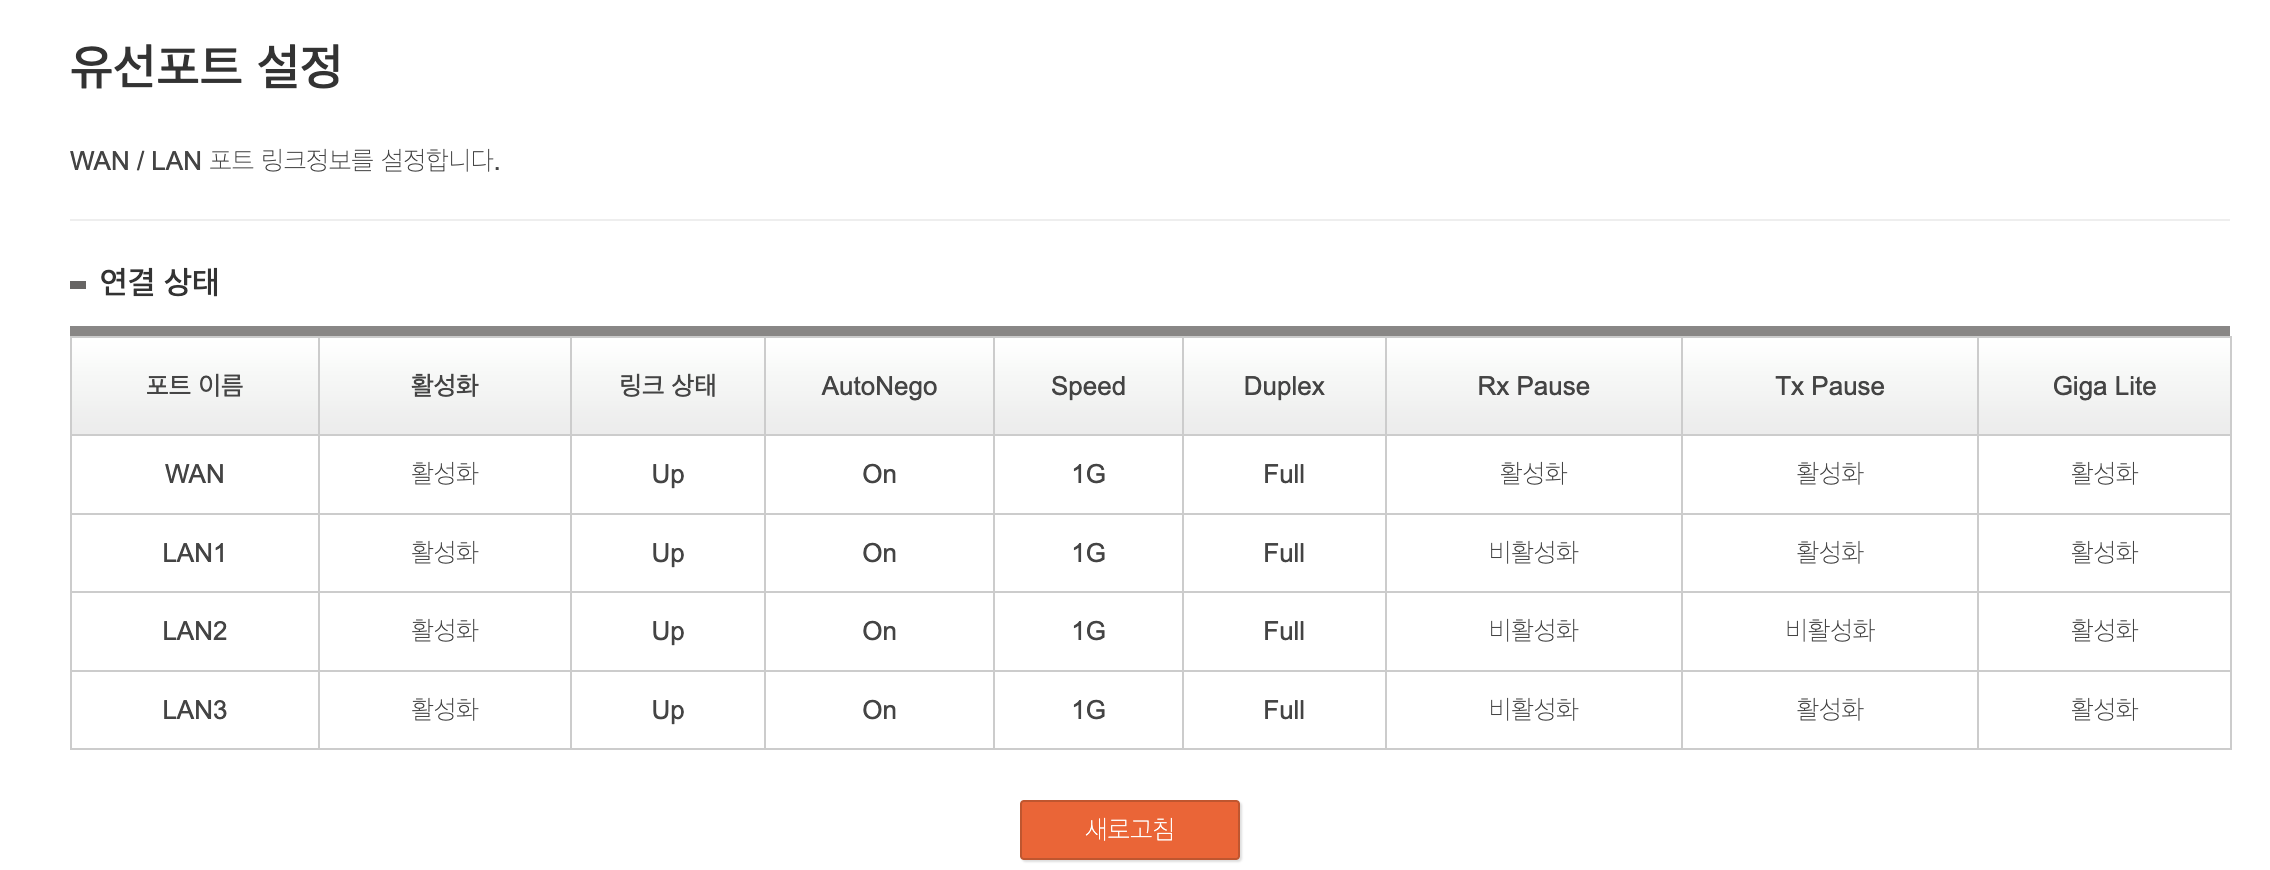Click the Rx Pause column header
Screen dimensions: 2270x870
click(1533, 386)
